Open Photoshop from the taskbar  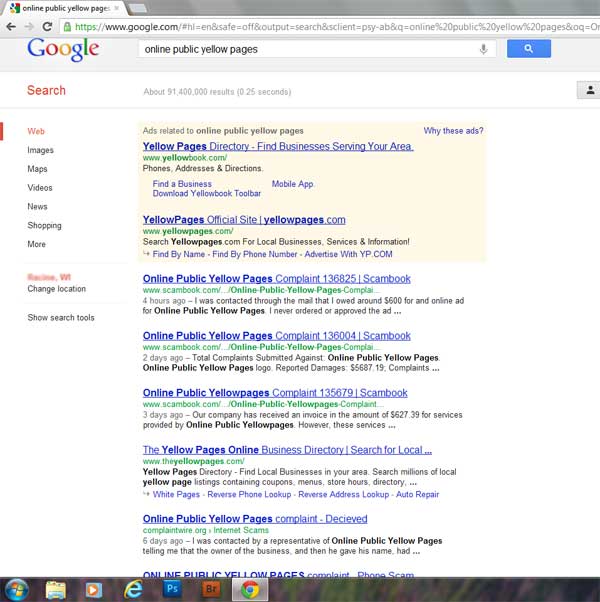172,589
